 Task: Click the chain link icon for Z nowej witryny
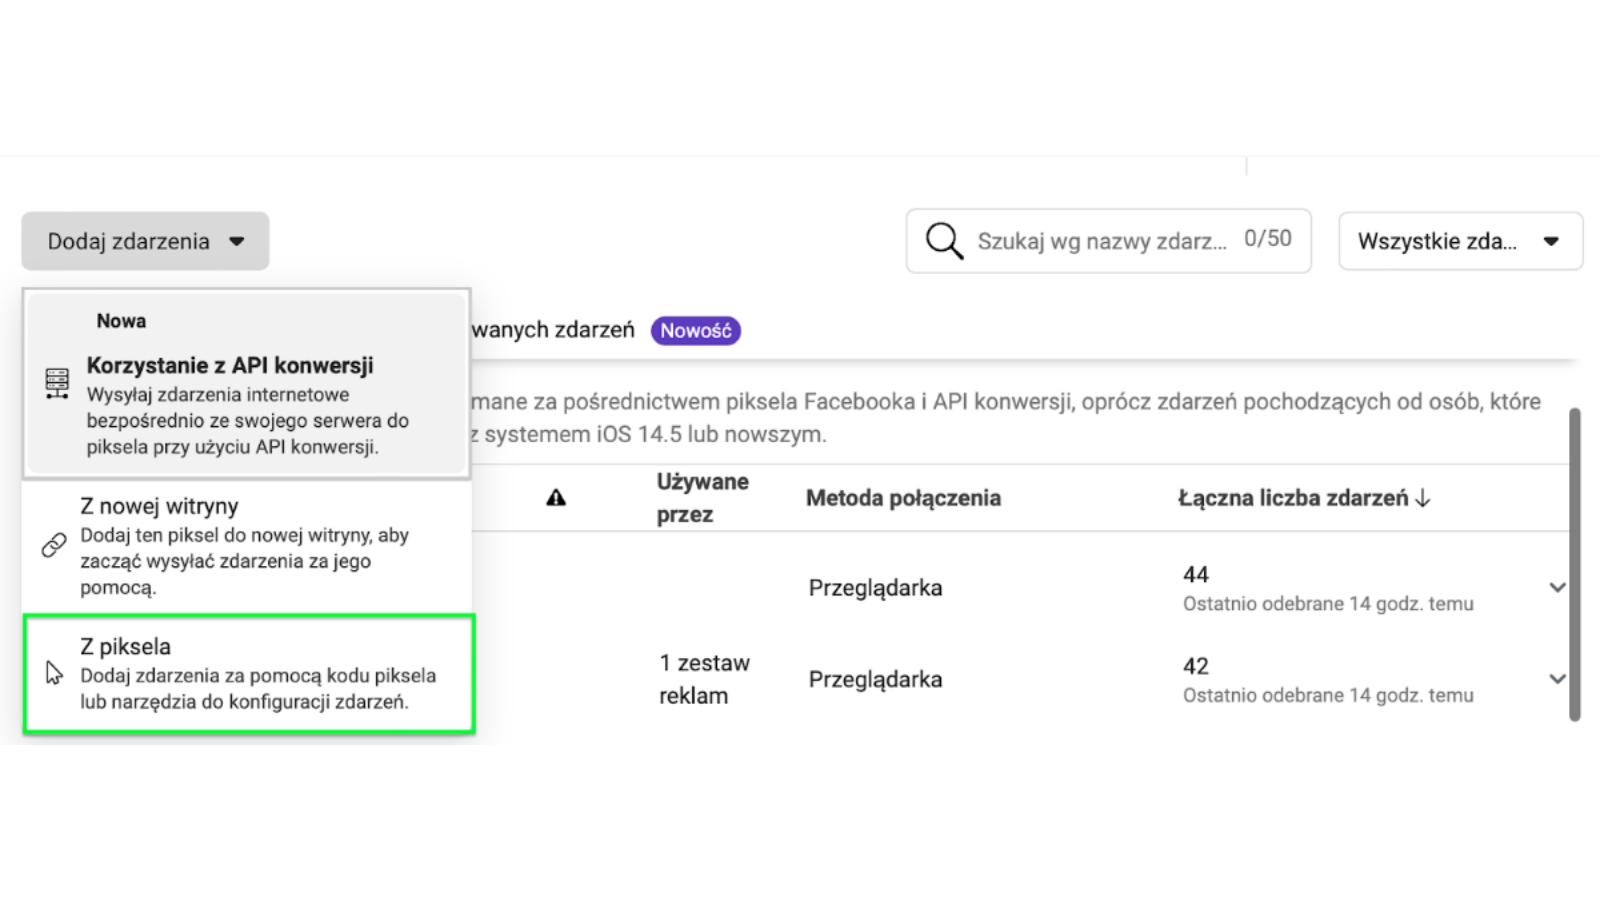click(54, 545)
